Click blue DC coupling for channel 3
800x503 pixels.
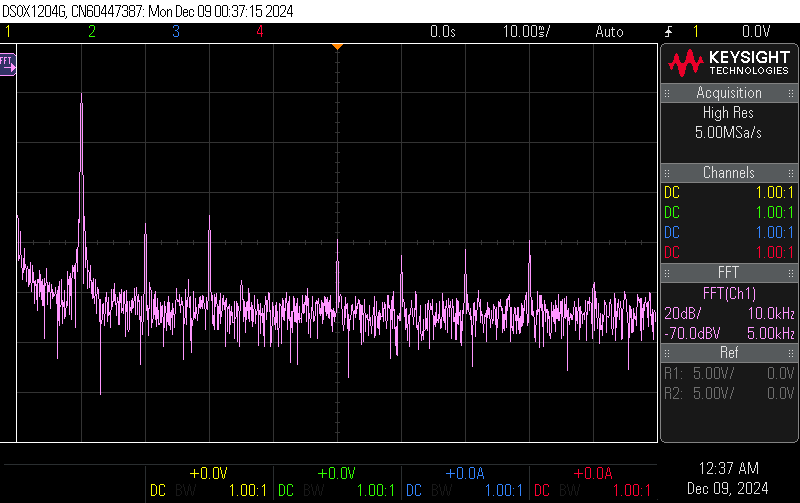click(x=672, y=233)
